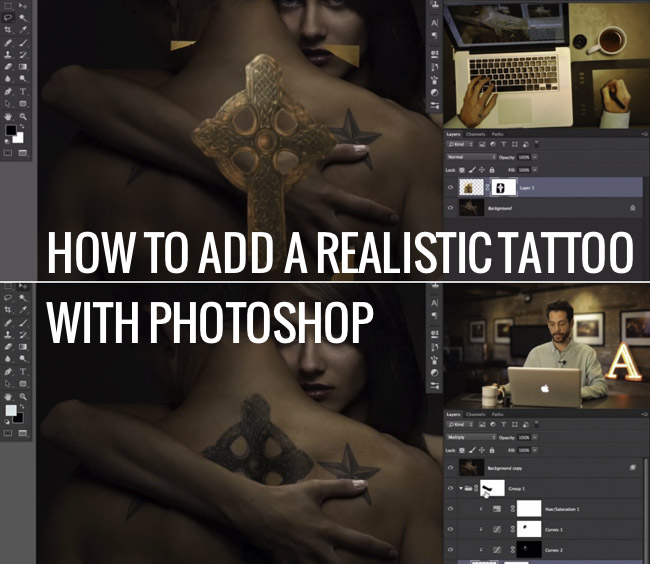The image size is (650, 564).
Task: Select the Layer 1 mask thumbnail
Action: (504, 188)
